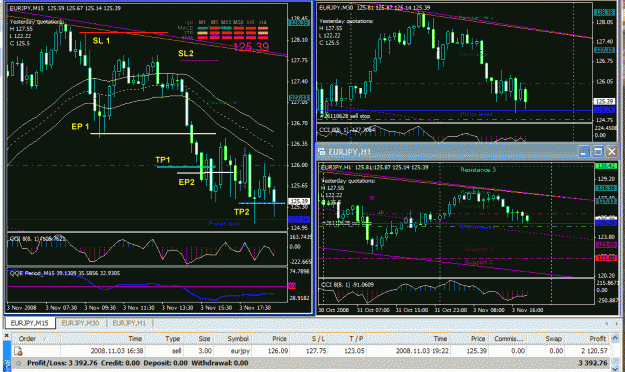Close the EURJPY,H1 chart window
625x372 pixels.
[x=612, y=152]
